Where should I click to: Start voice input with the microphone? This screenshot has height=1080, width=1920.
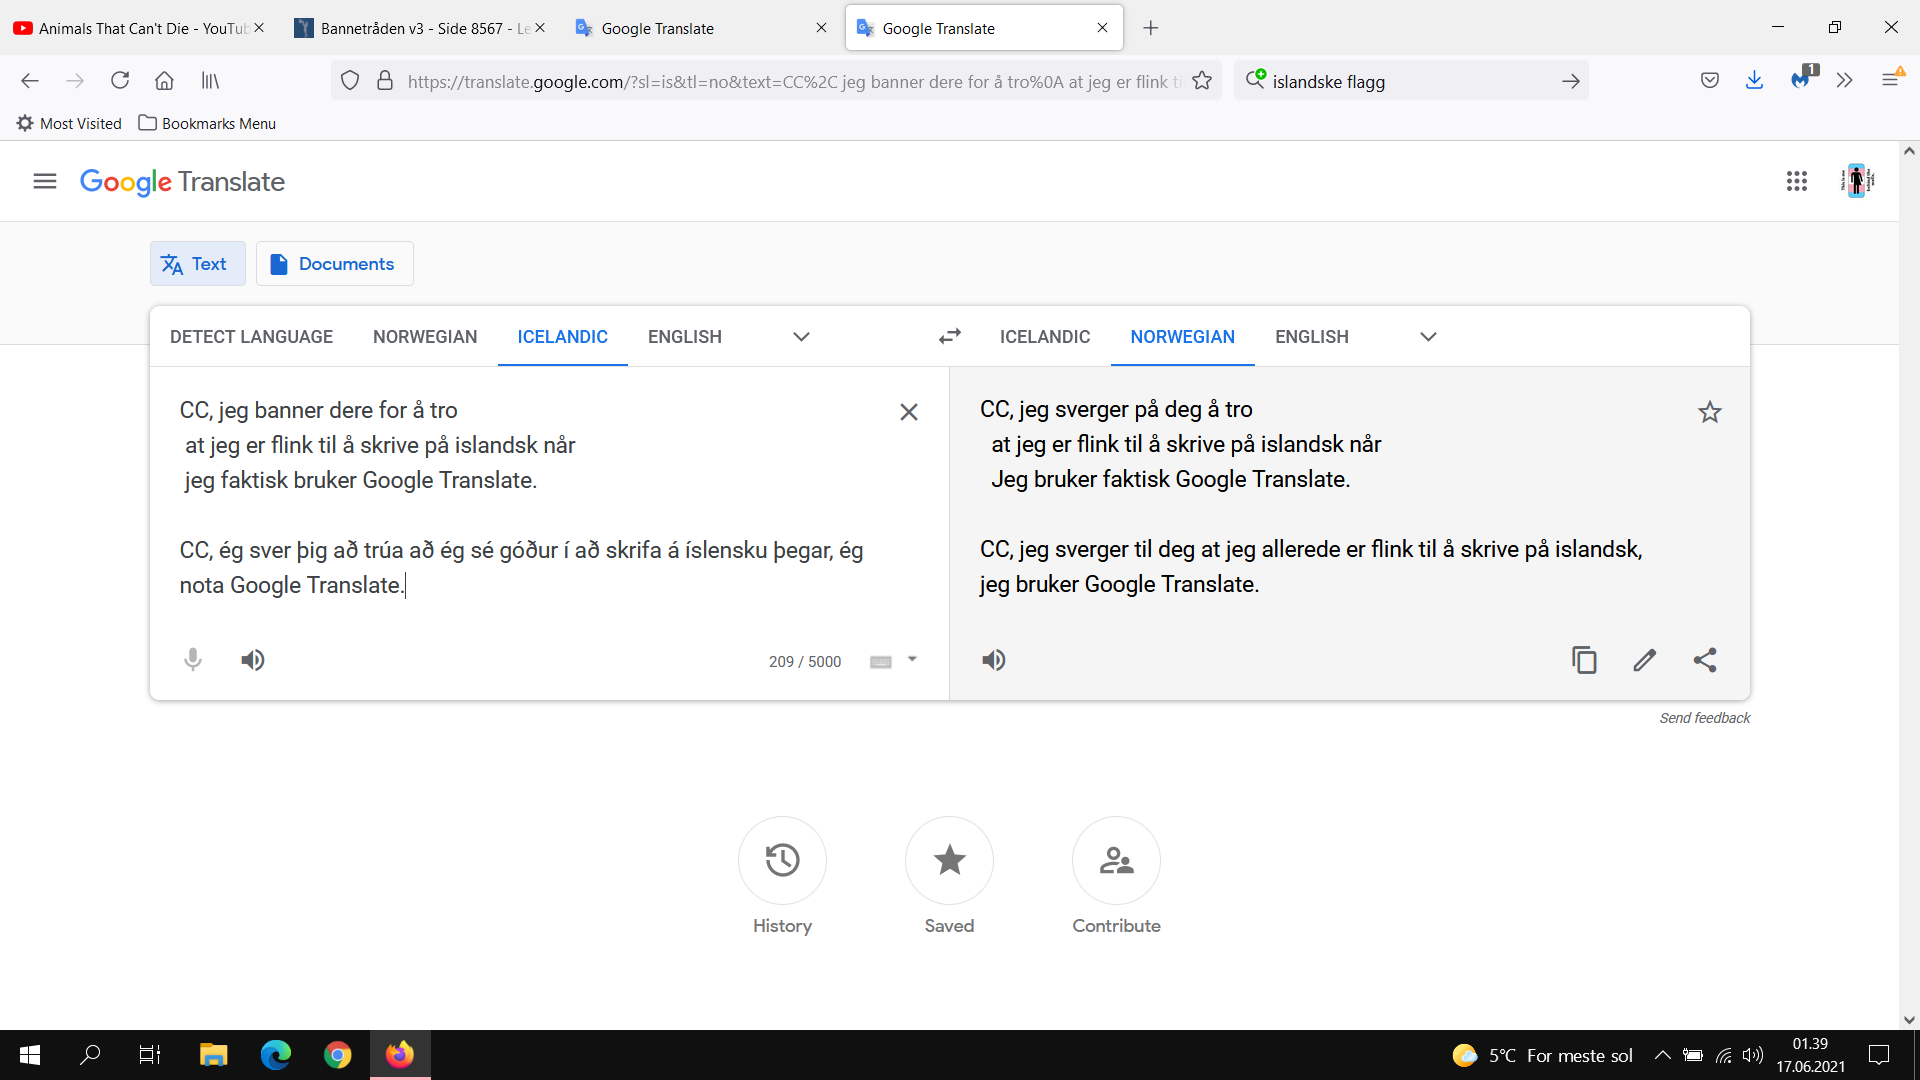coord(193,660)
